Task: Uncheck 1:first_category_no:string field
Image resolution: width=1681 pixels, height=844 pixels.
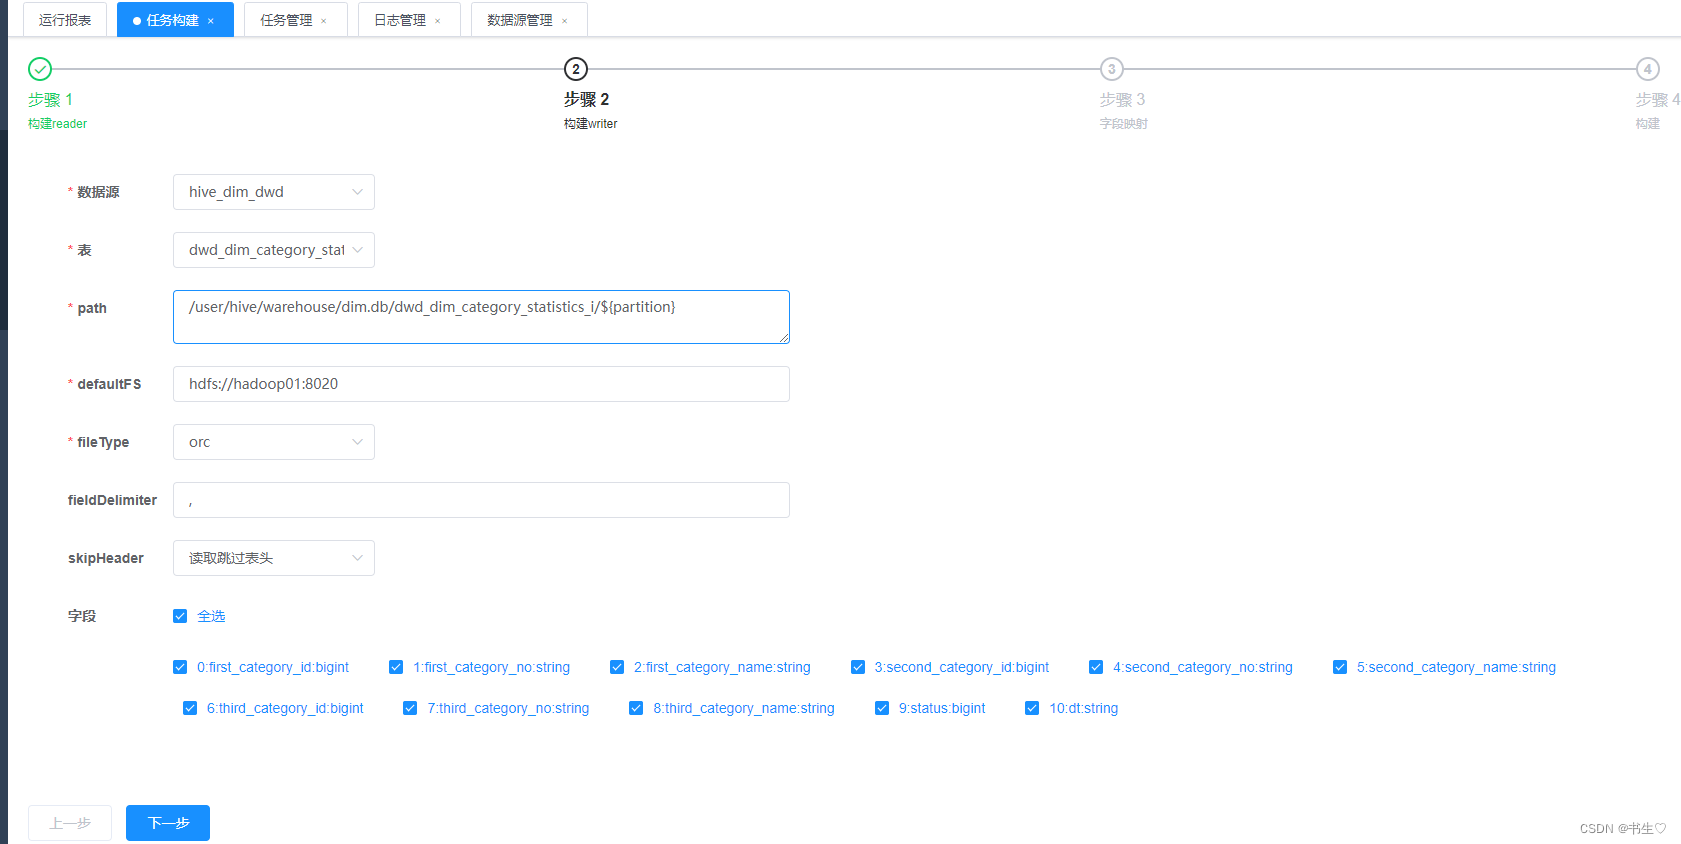Action: [396, 667]
